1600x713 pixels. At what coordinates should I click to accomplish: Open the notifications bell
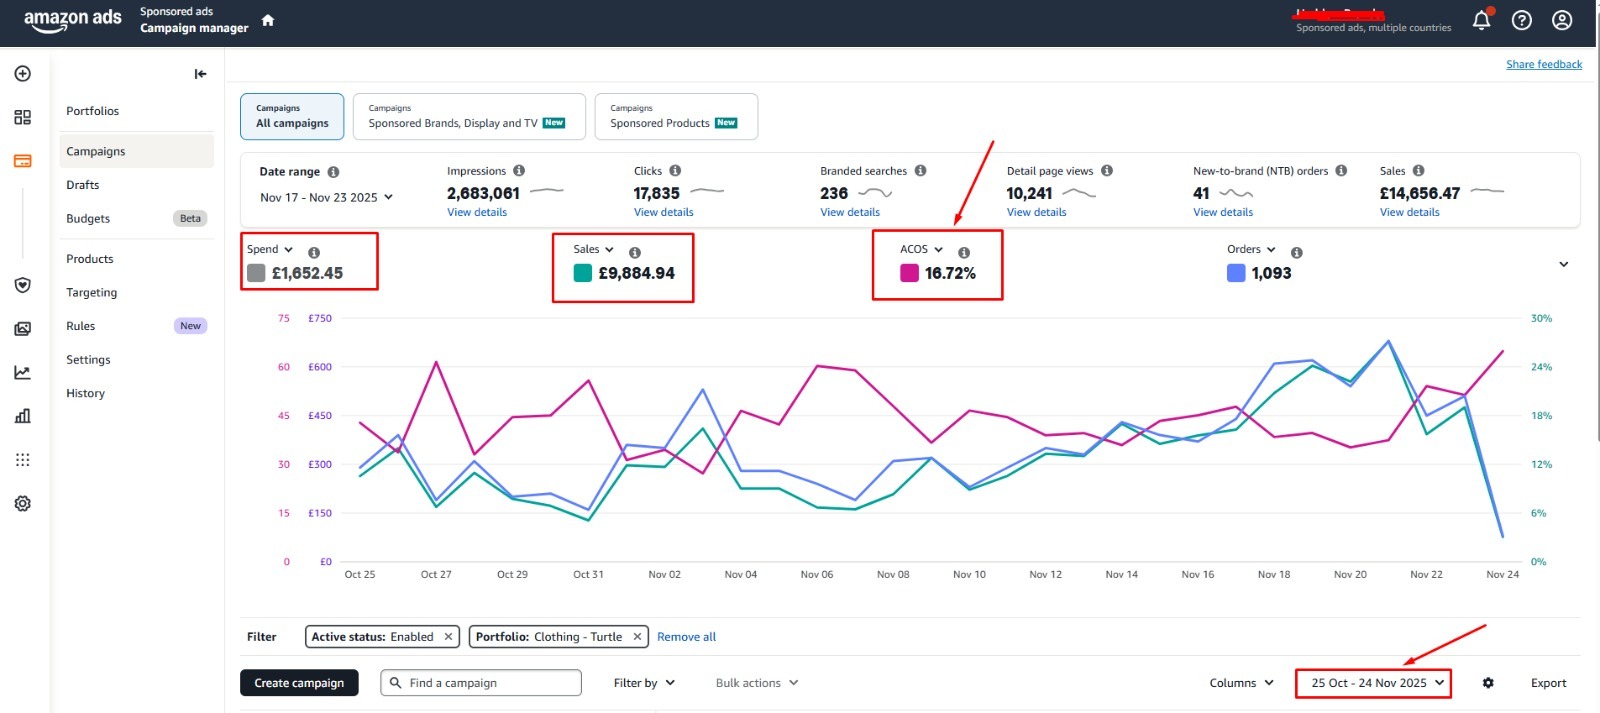(1481, 20)
